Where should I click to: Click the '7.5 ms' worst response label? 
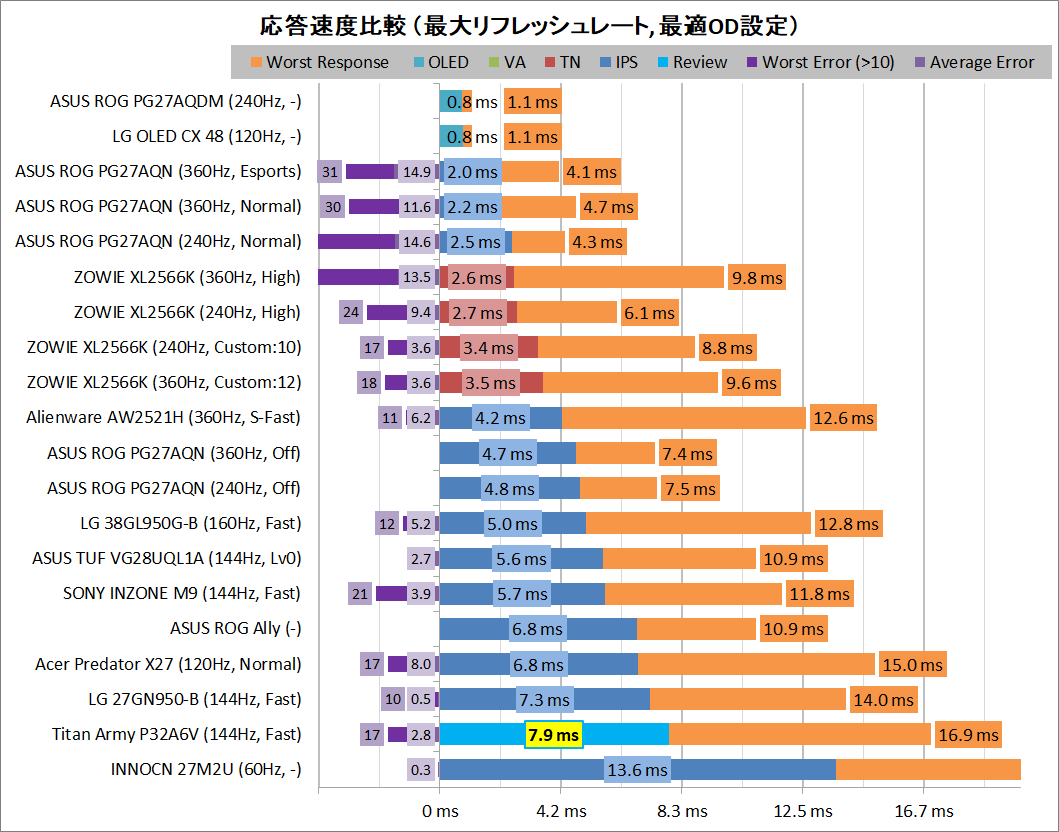(x=690, y=489)
